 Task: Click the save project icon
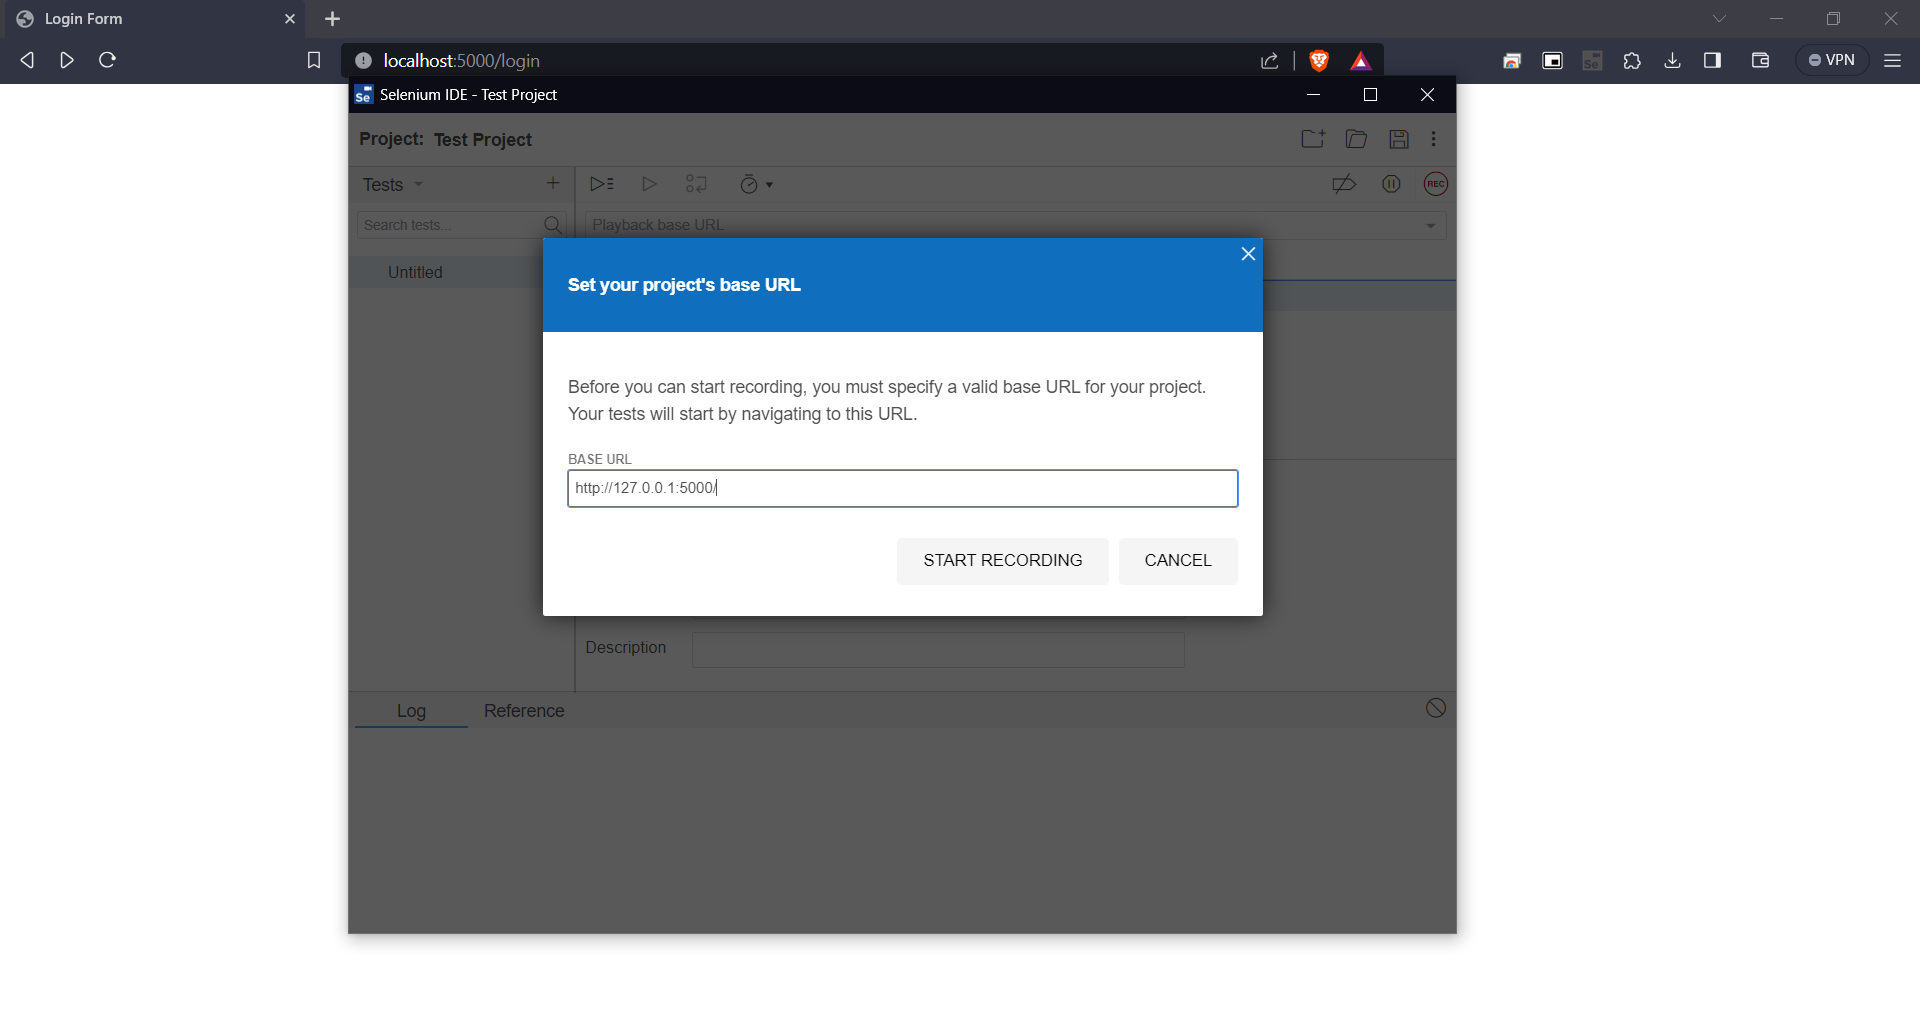pos(1398,139)
